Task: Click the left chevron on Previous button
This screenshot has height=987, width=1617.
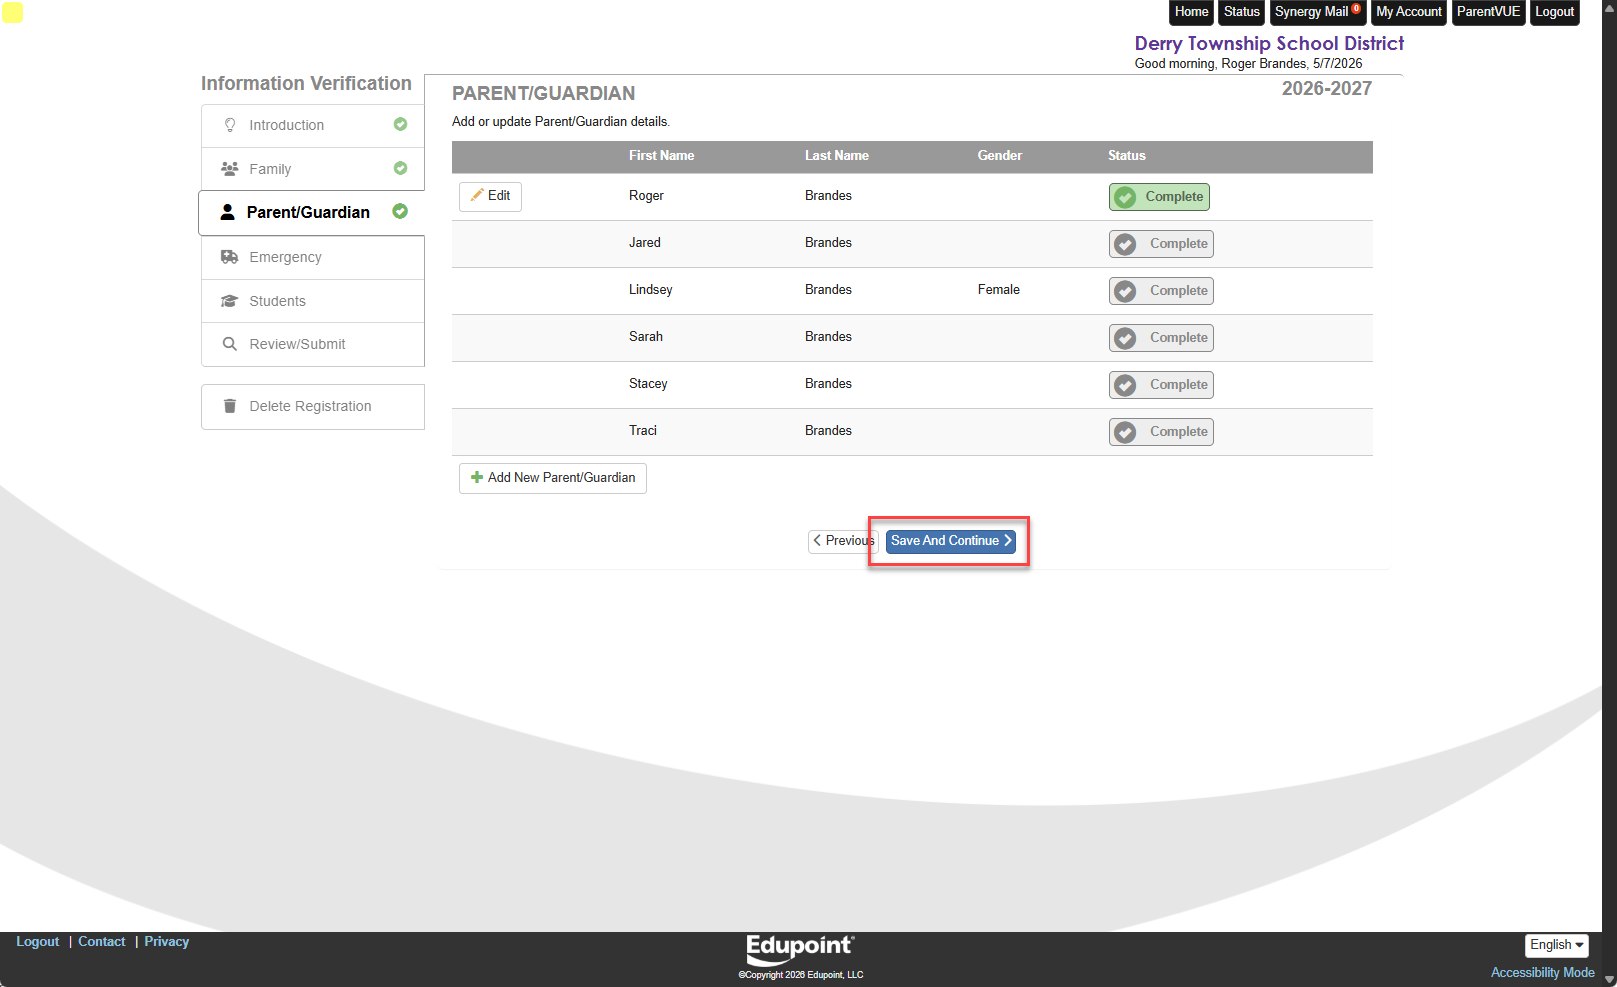Action: click(817, 540)
